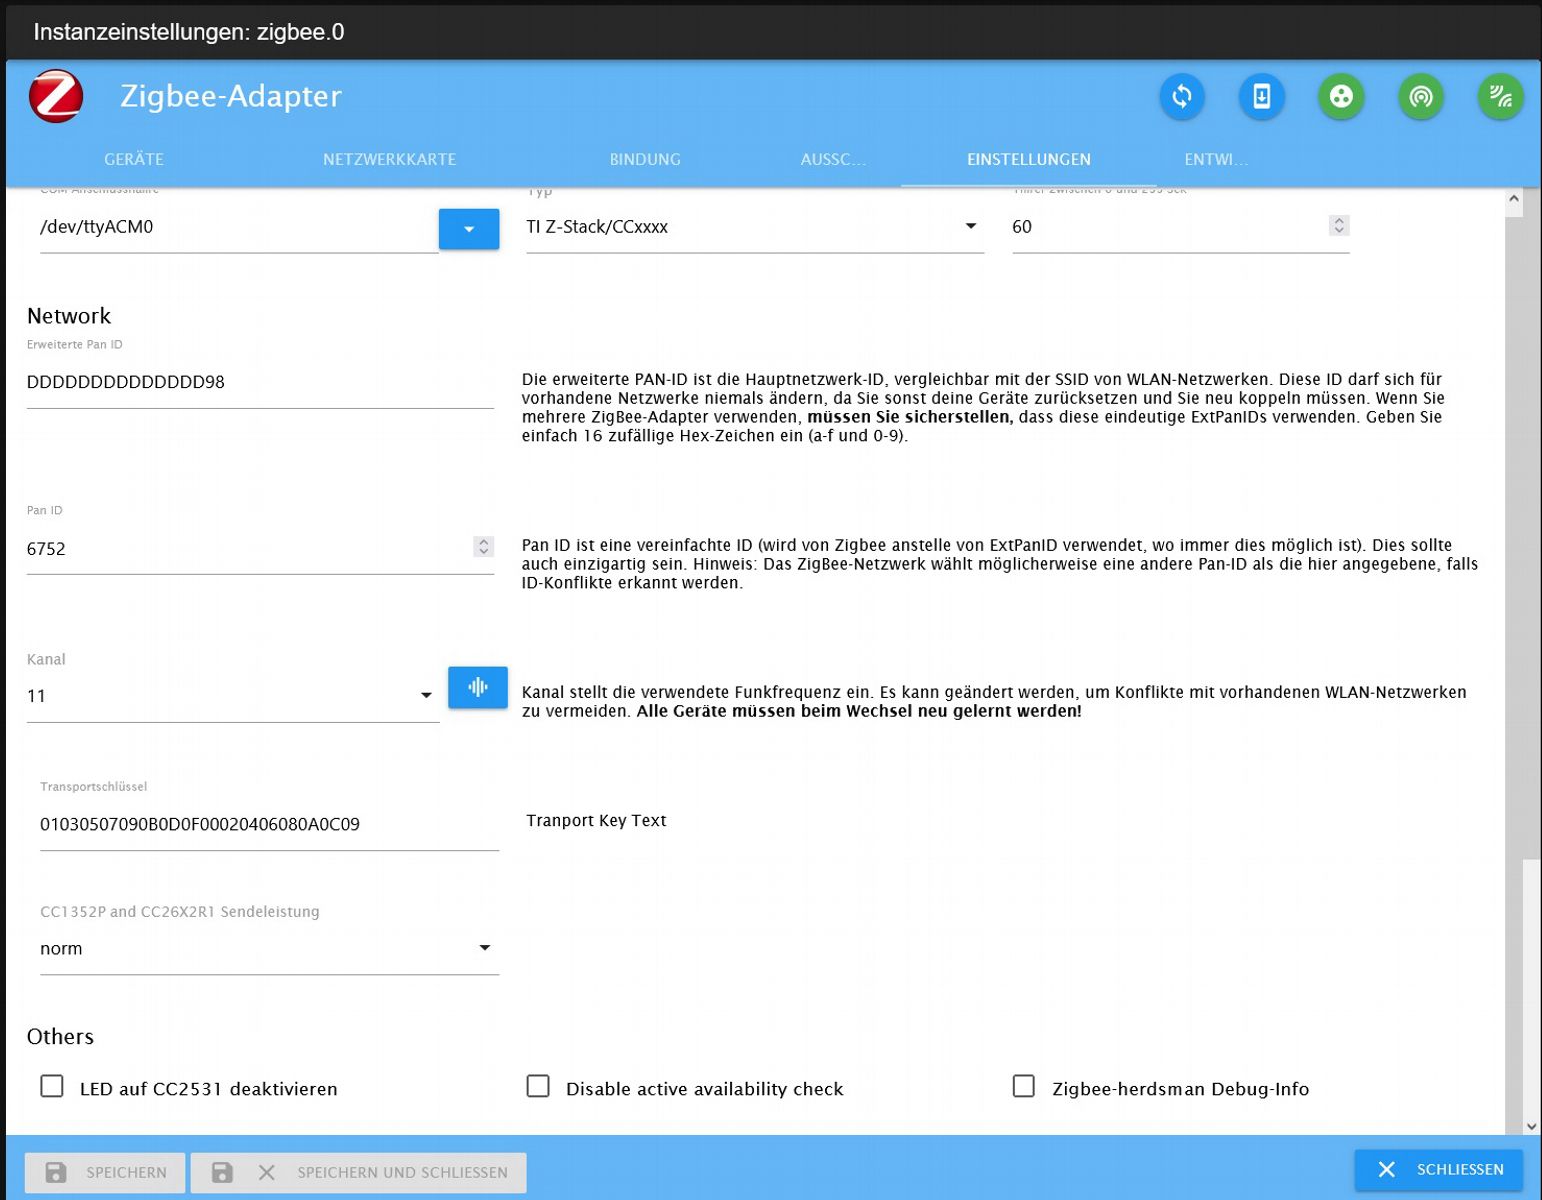Click the Speichern floppy disk icon

(x=56, y=1172)
